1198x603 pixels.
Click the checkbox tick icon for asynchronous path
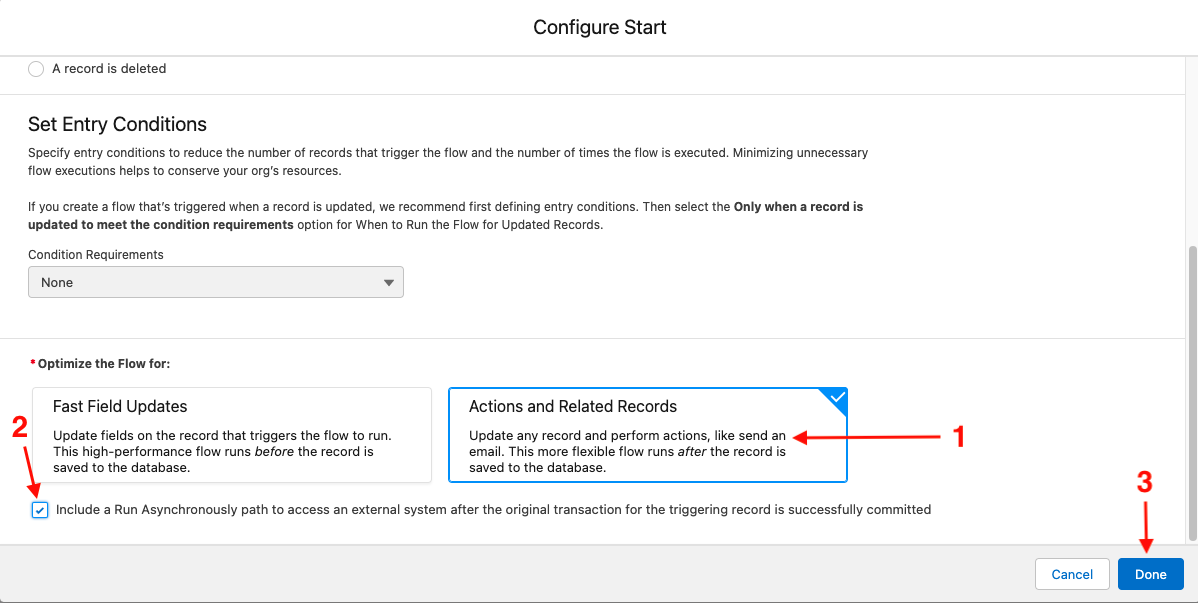(x=39, y=510)
